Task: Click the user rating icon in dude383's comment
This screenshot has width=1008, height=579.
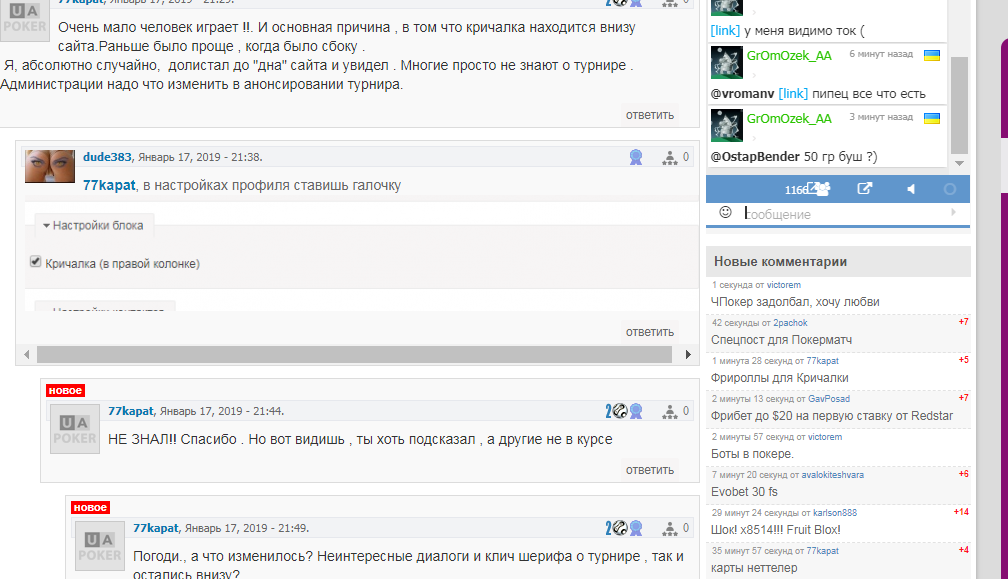Action: (x=670, y=157)
